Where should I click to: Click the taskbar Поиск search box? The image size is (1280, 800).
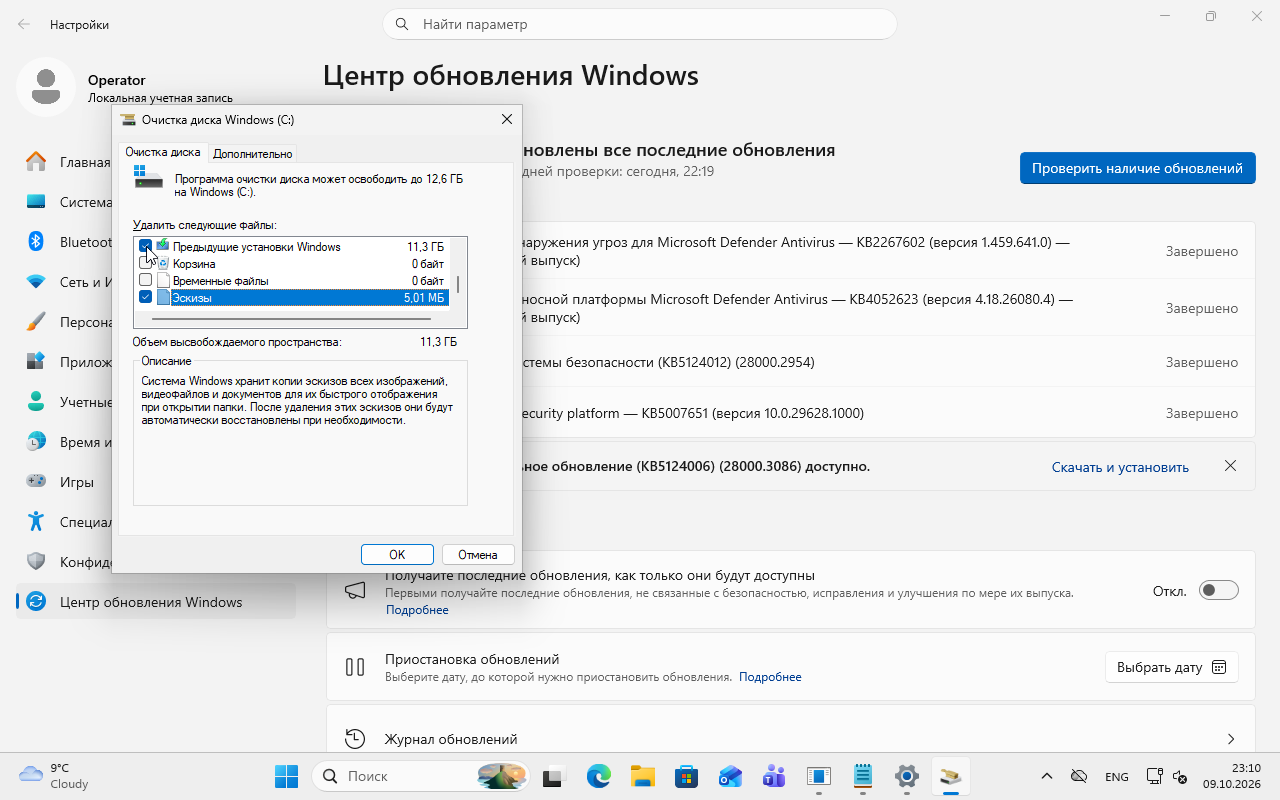click(x=420, y=776)
